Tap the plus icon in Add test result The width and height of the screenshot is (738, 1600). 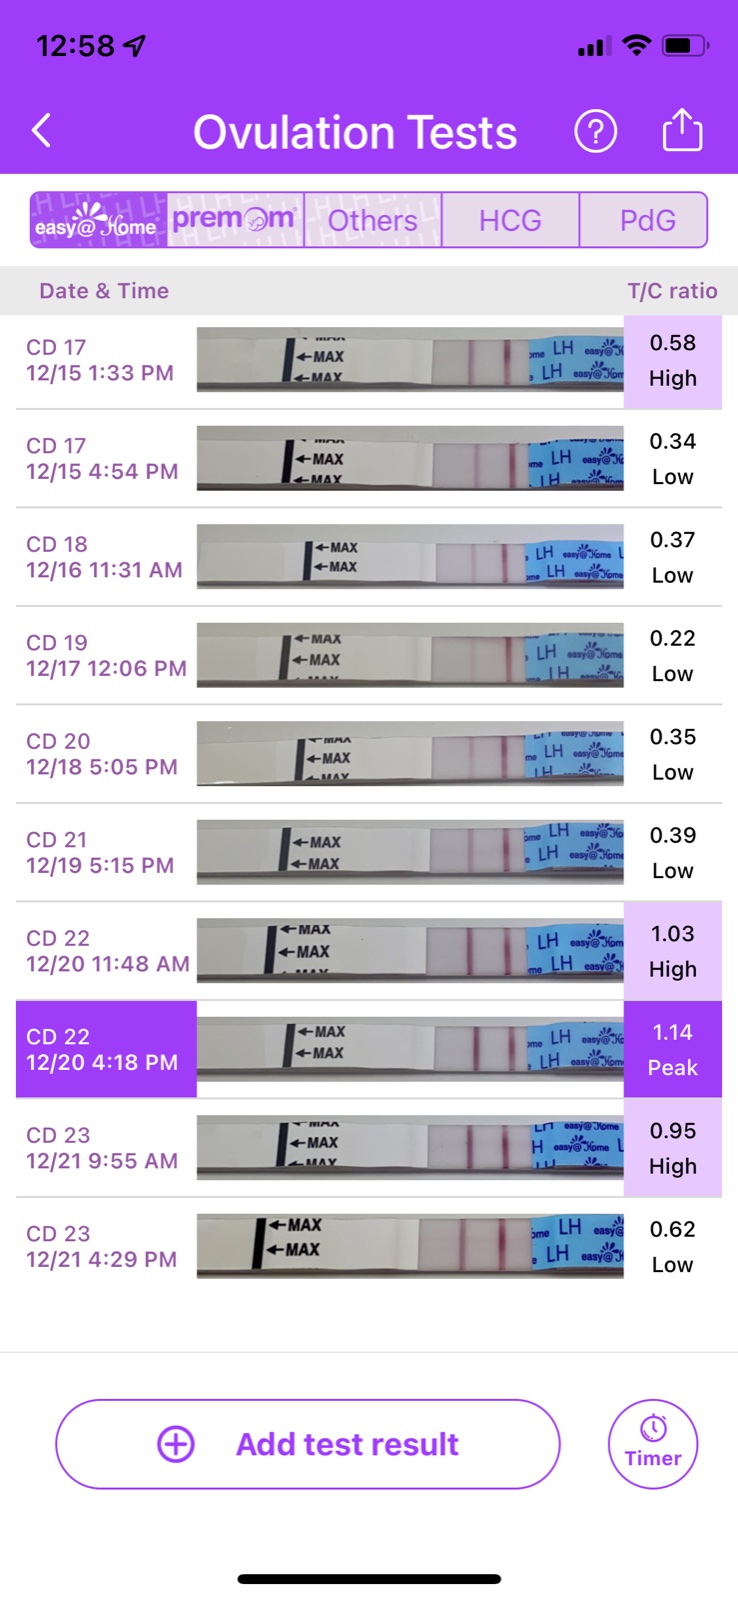click(176, 1444)
